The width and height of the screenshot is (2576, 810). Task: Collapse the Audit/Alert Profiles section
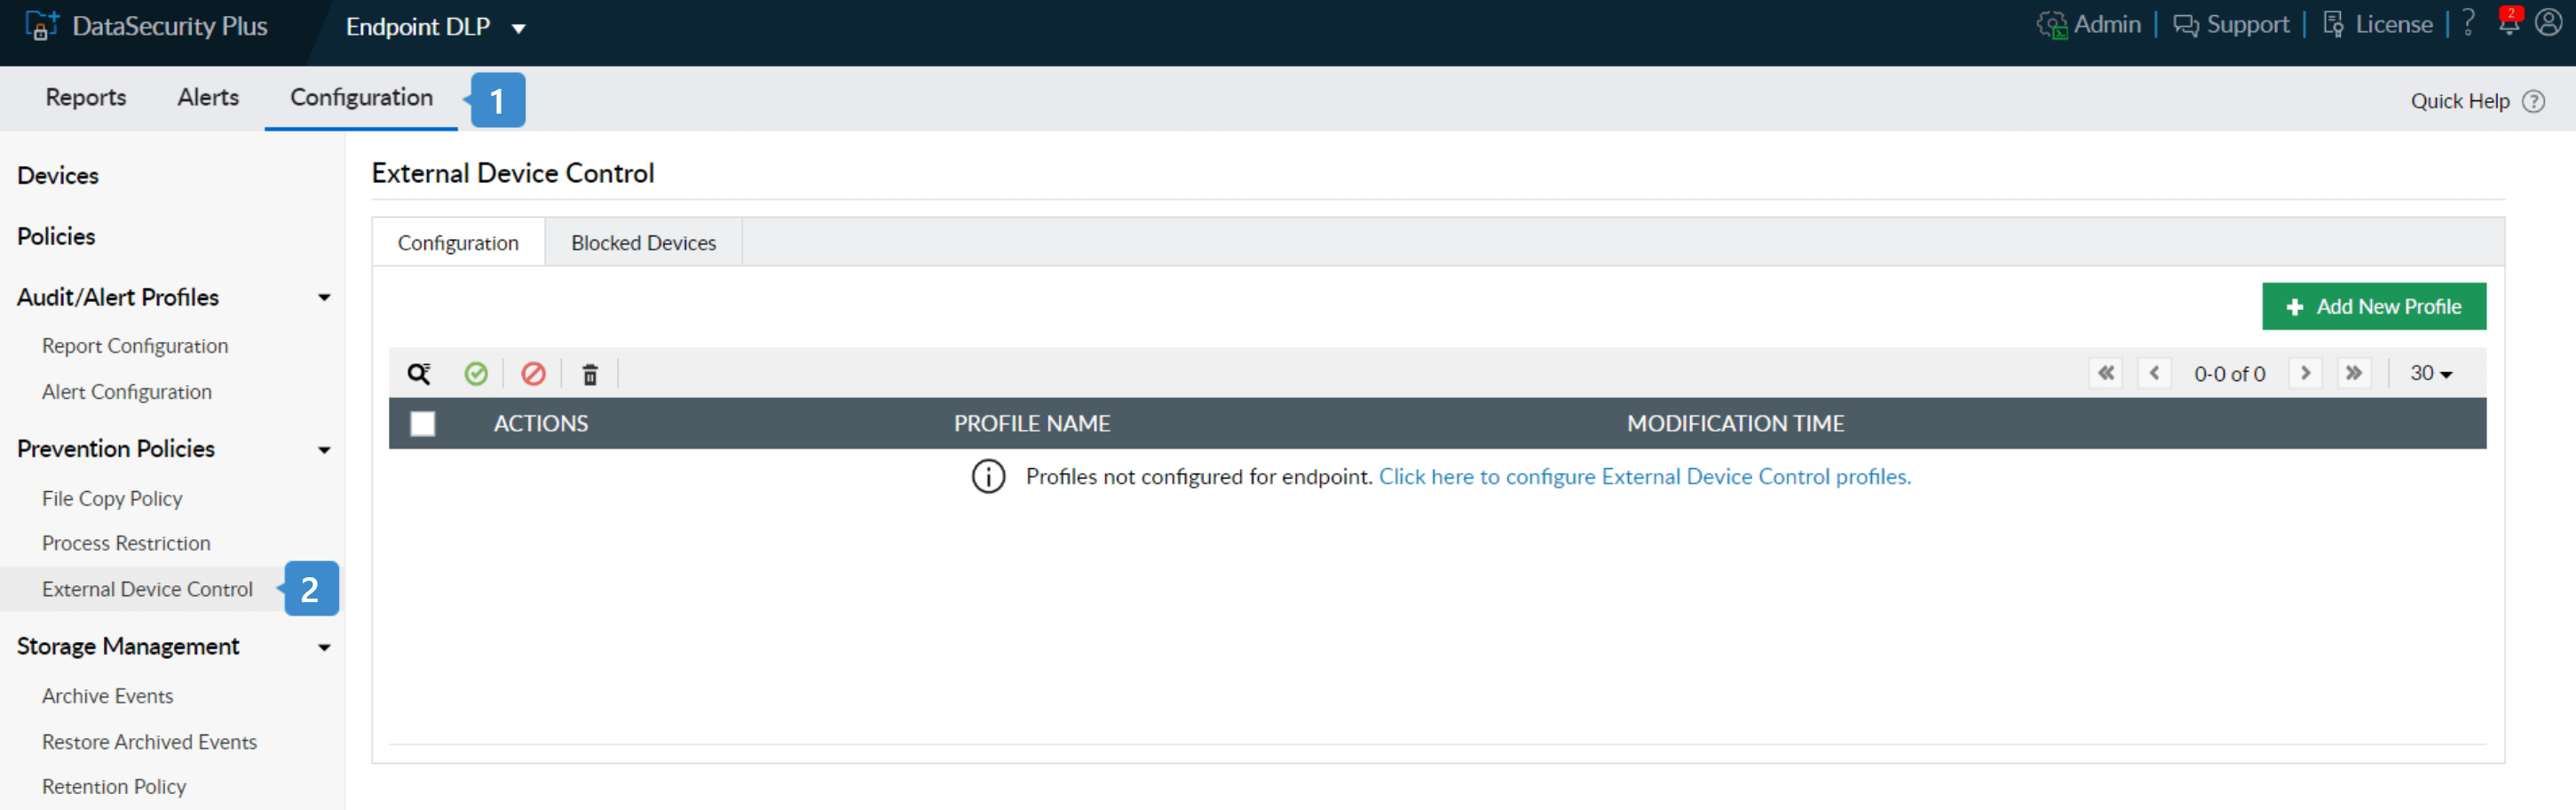click(324, 298)
